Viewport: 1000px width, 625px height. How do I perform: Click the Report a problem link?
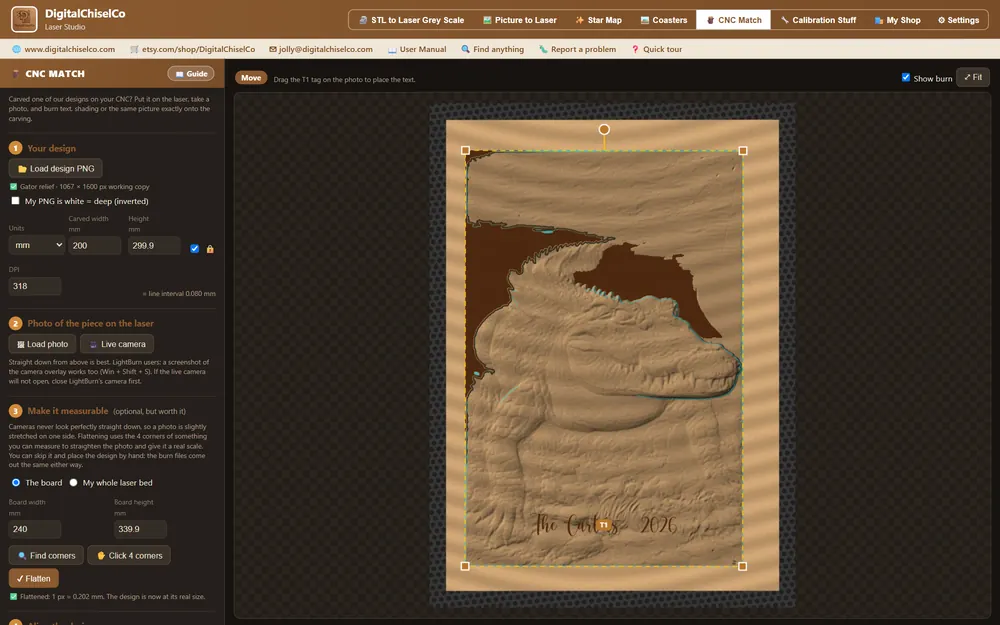click(x=577, y=49)
